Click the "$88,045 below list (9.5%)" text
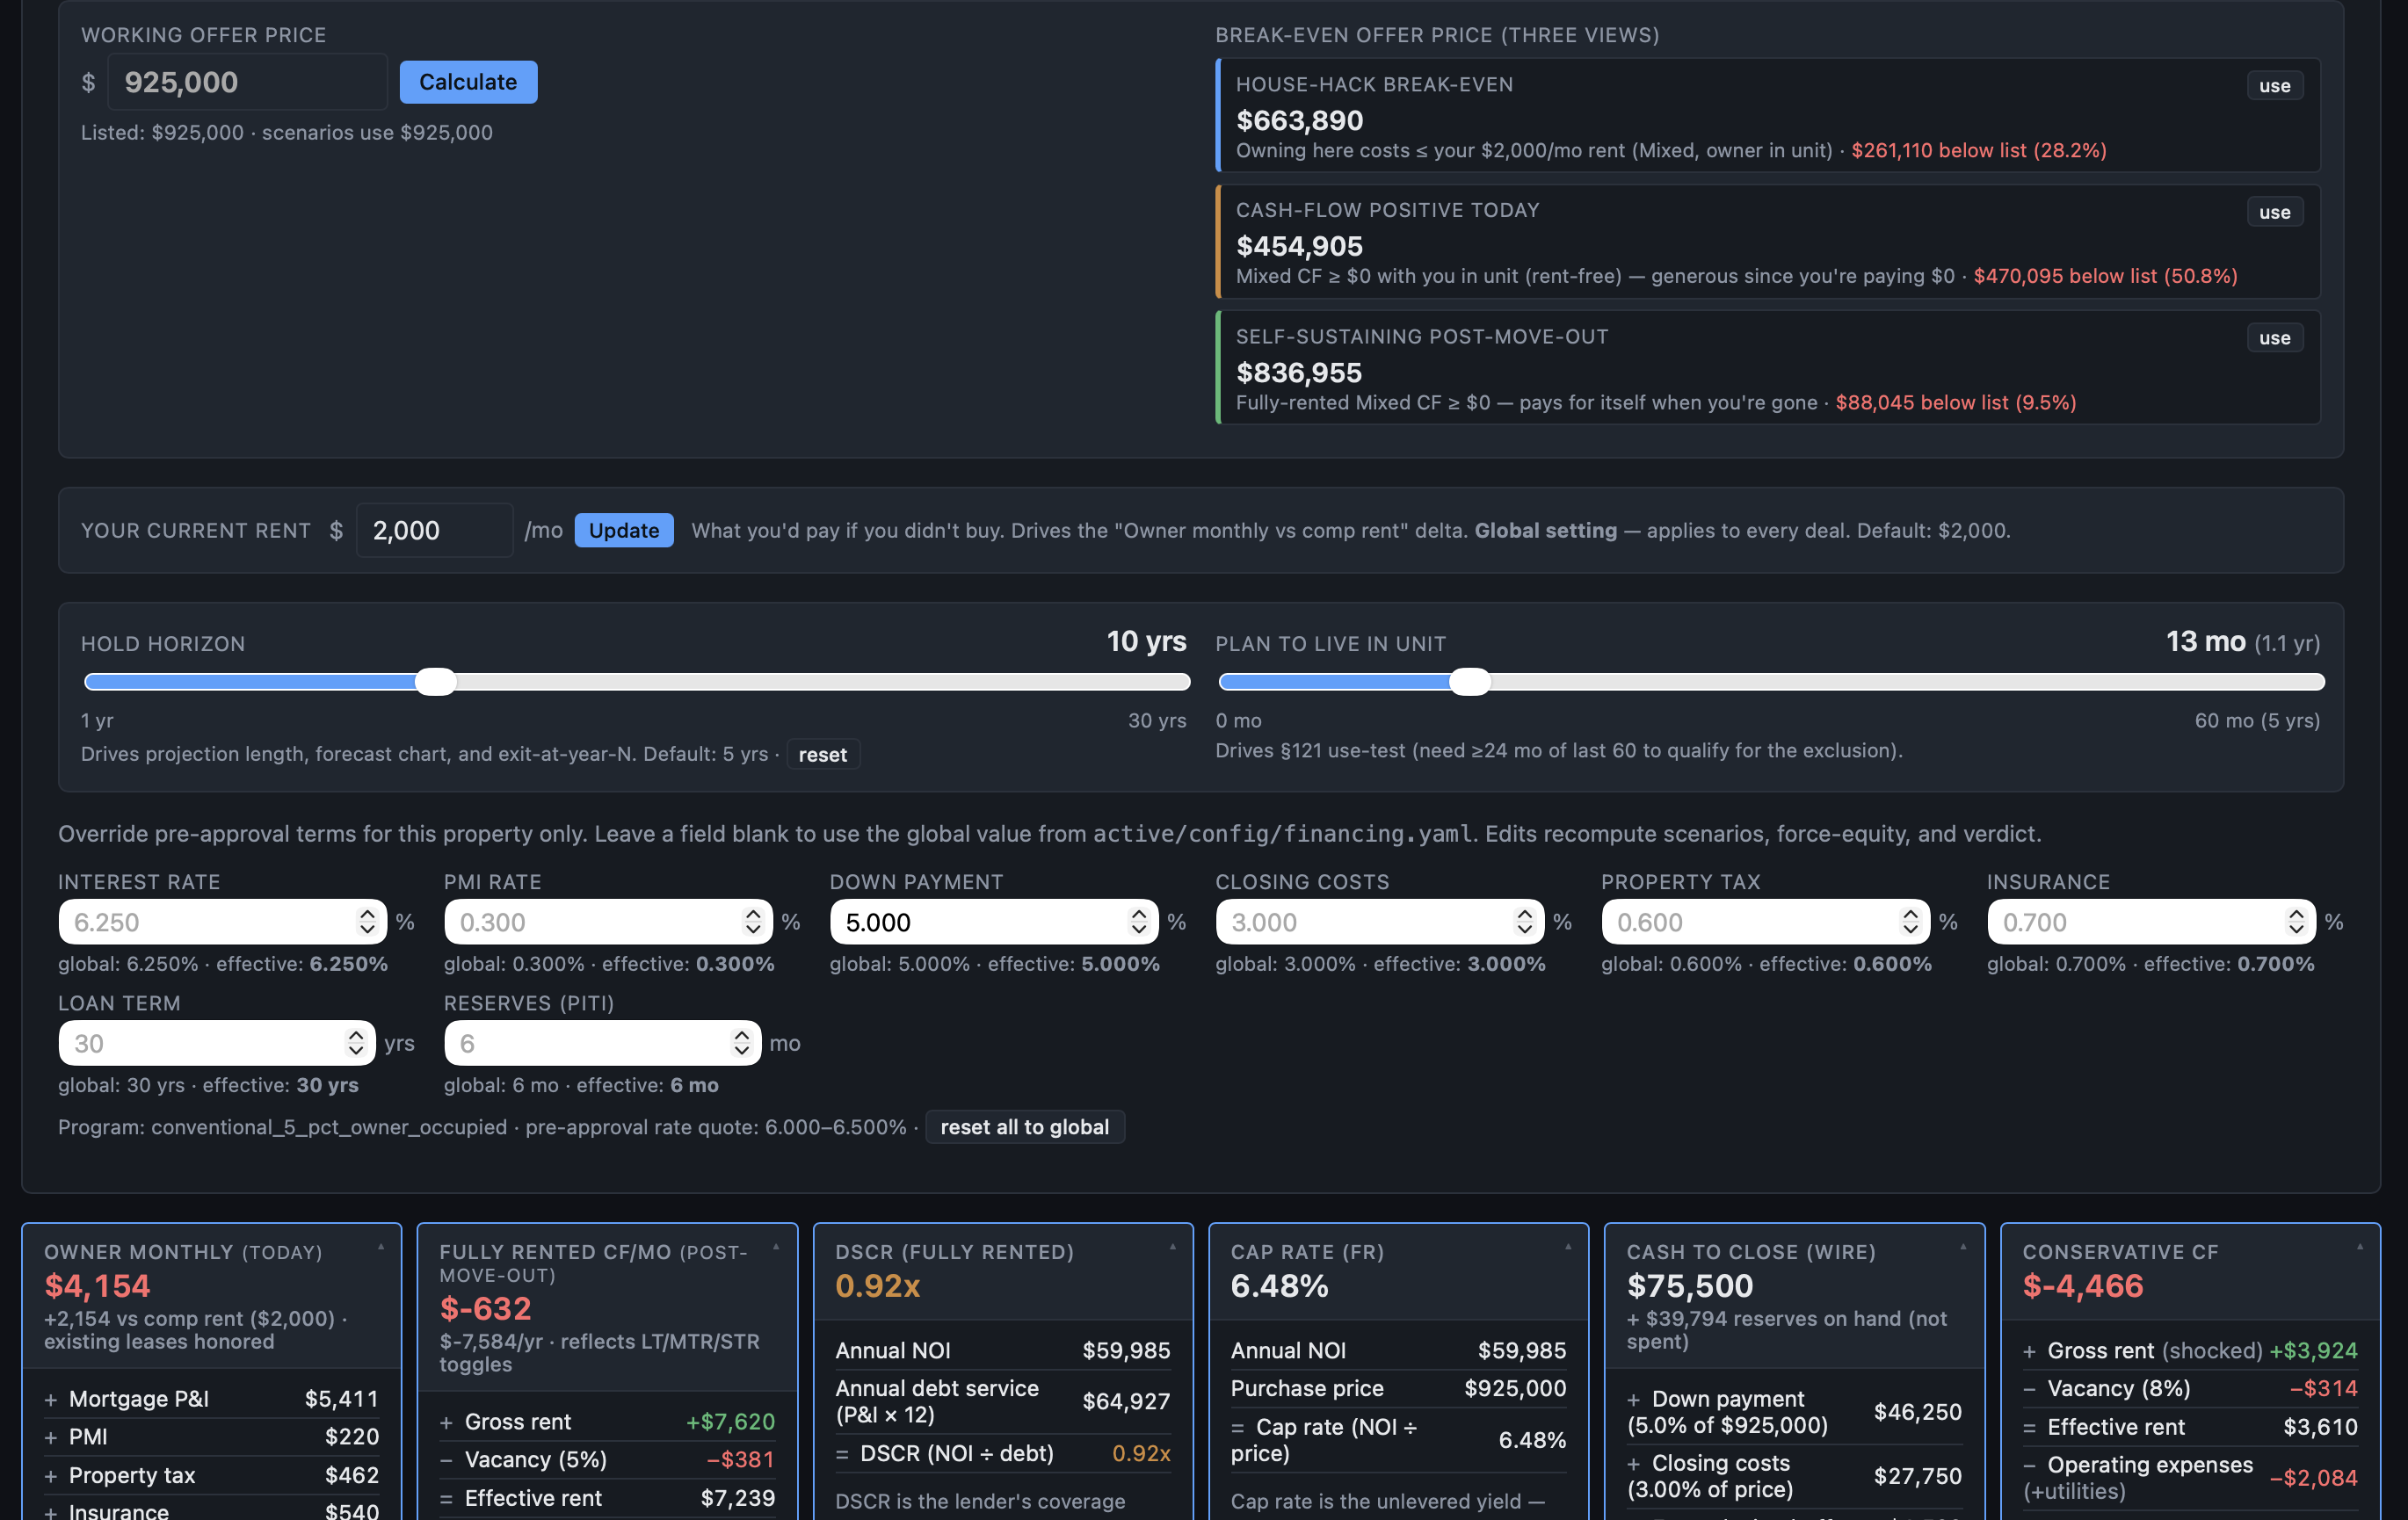The height and width of the screenshot is (1520, 2408). tap(1956, 402)
